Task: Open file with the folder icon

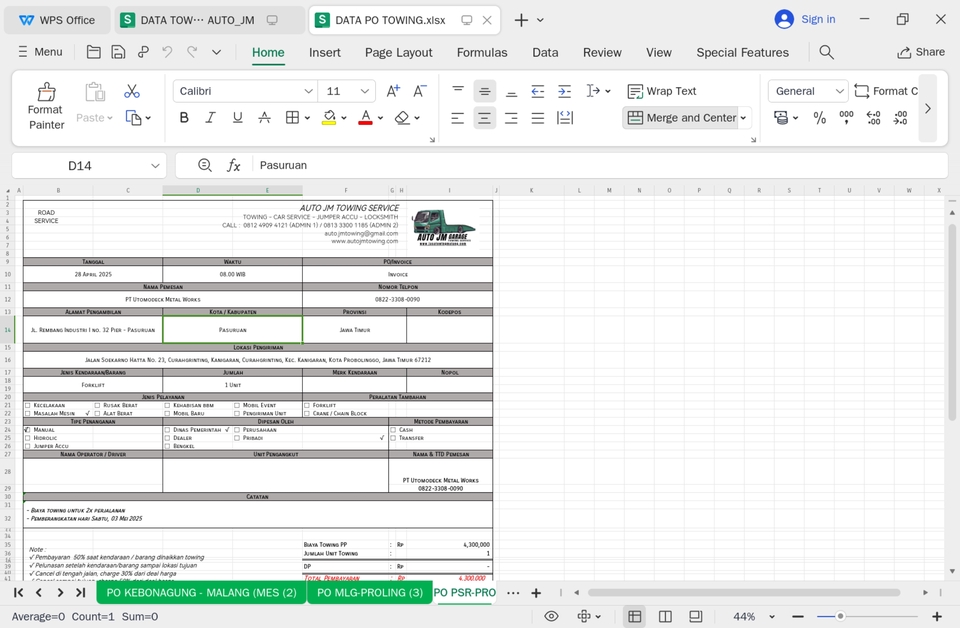Action: [x=94, y=52]
